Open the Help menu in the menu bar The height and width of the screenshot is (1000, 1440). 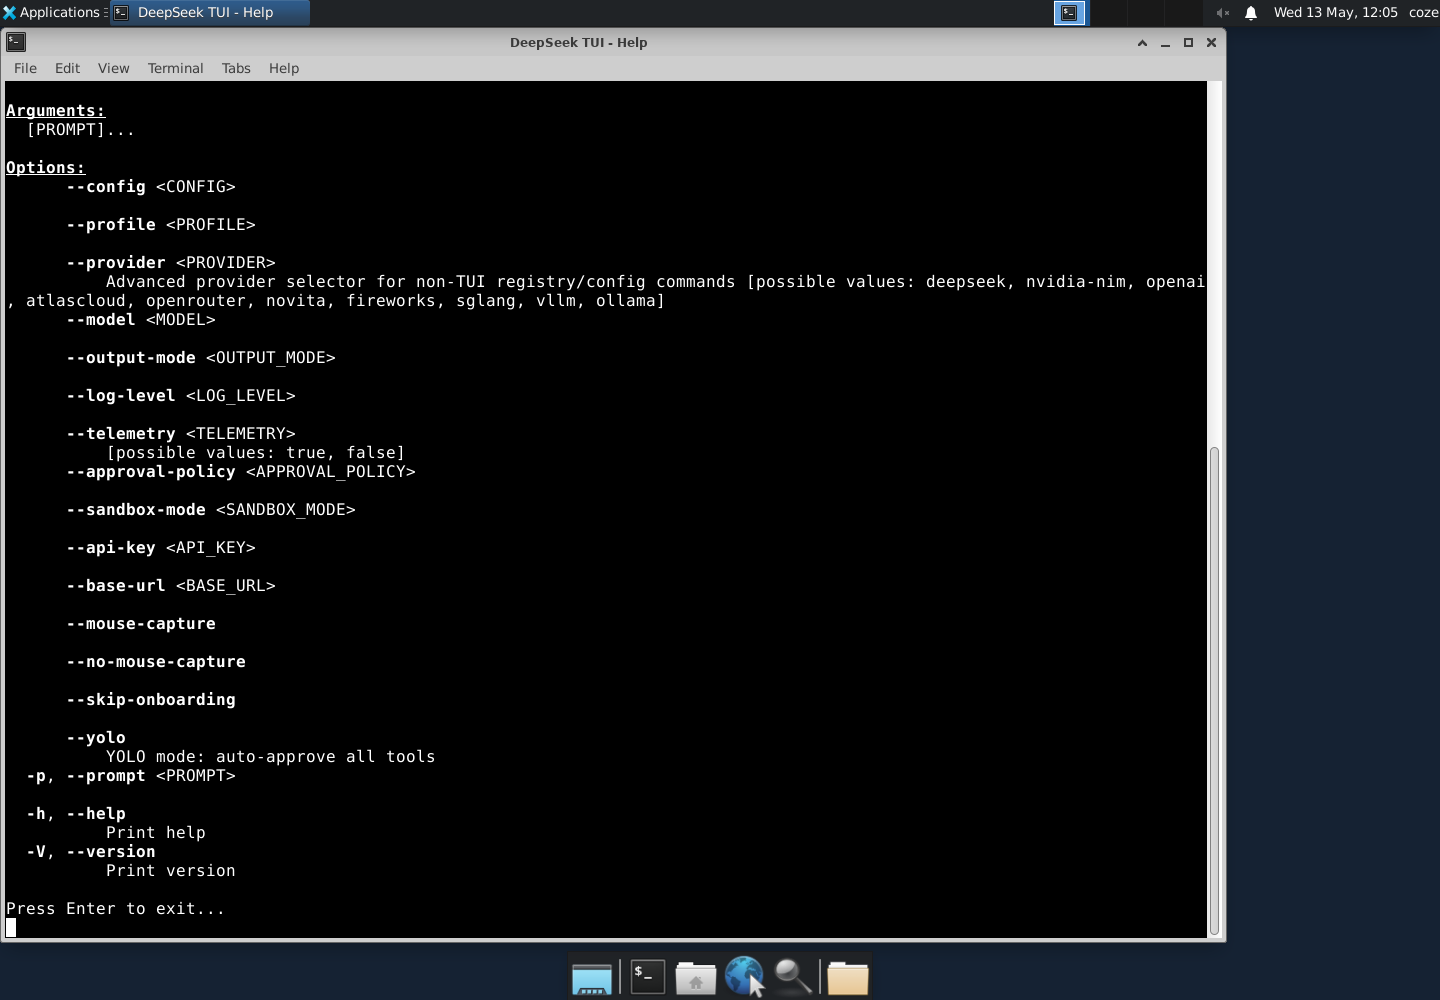click(x=284, y=68)
